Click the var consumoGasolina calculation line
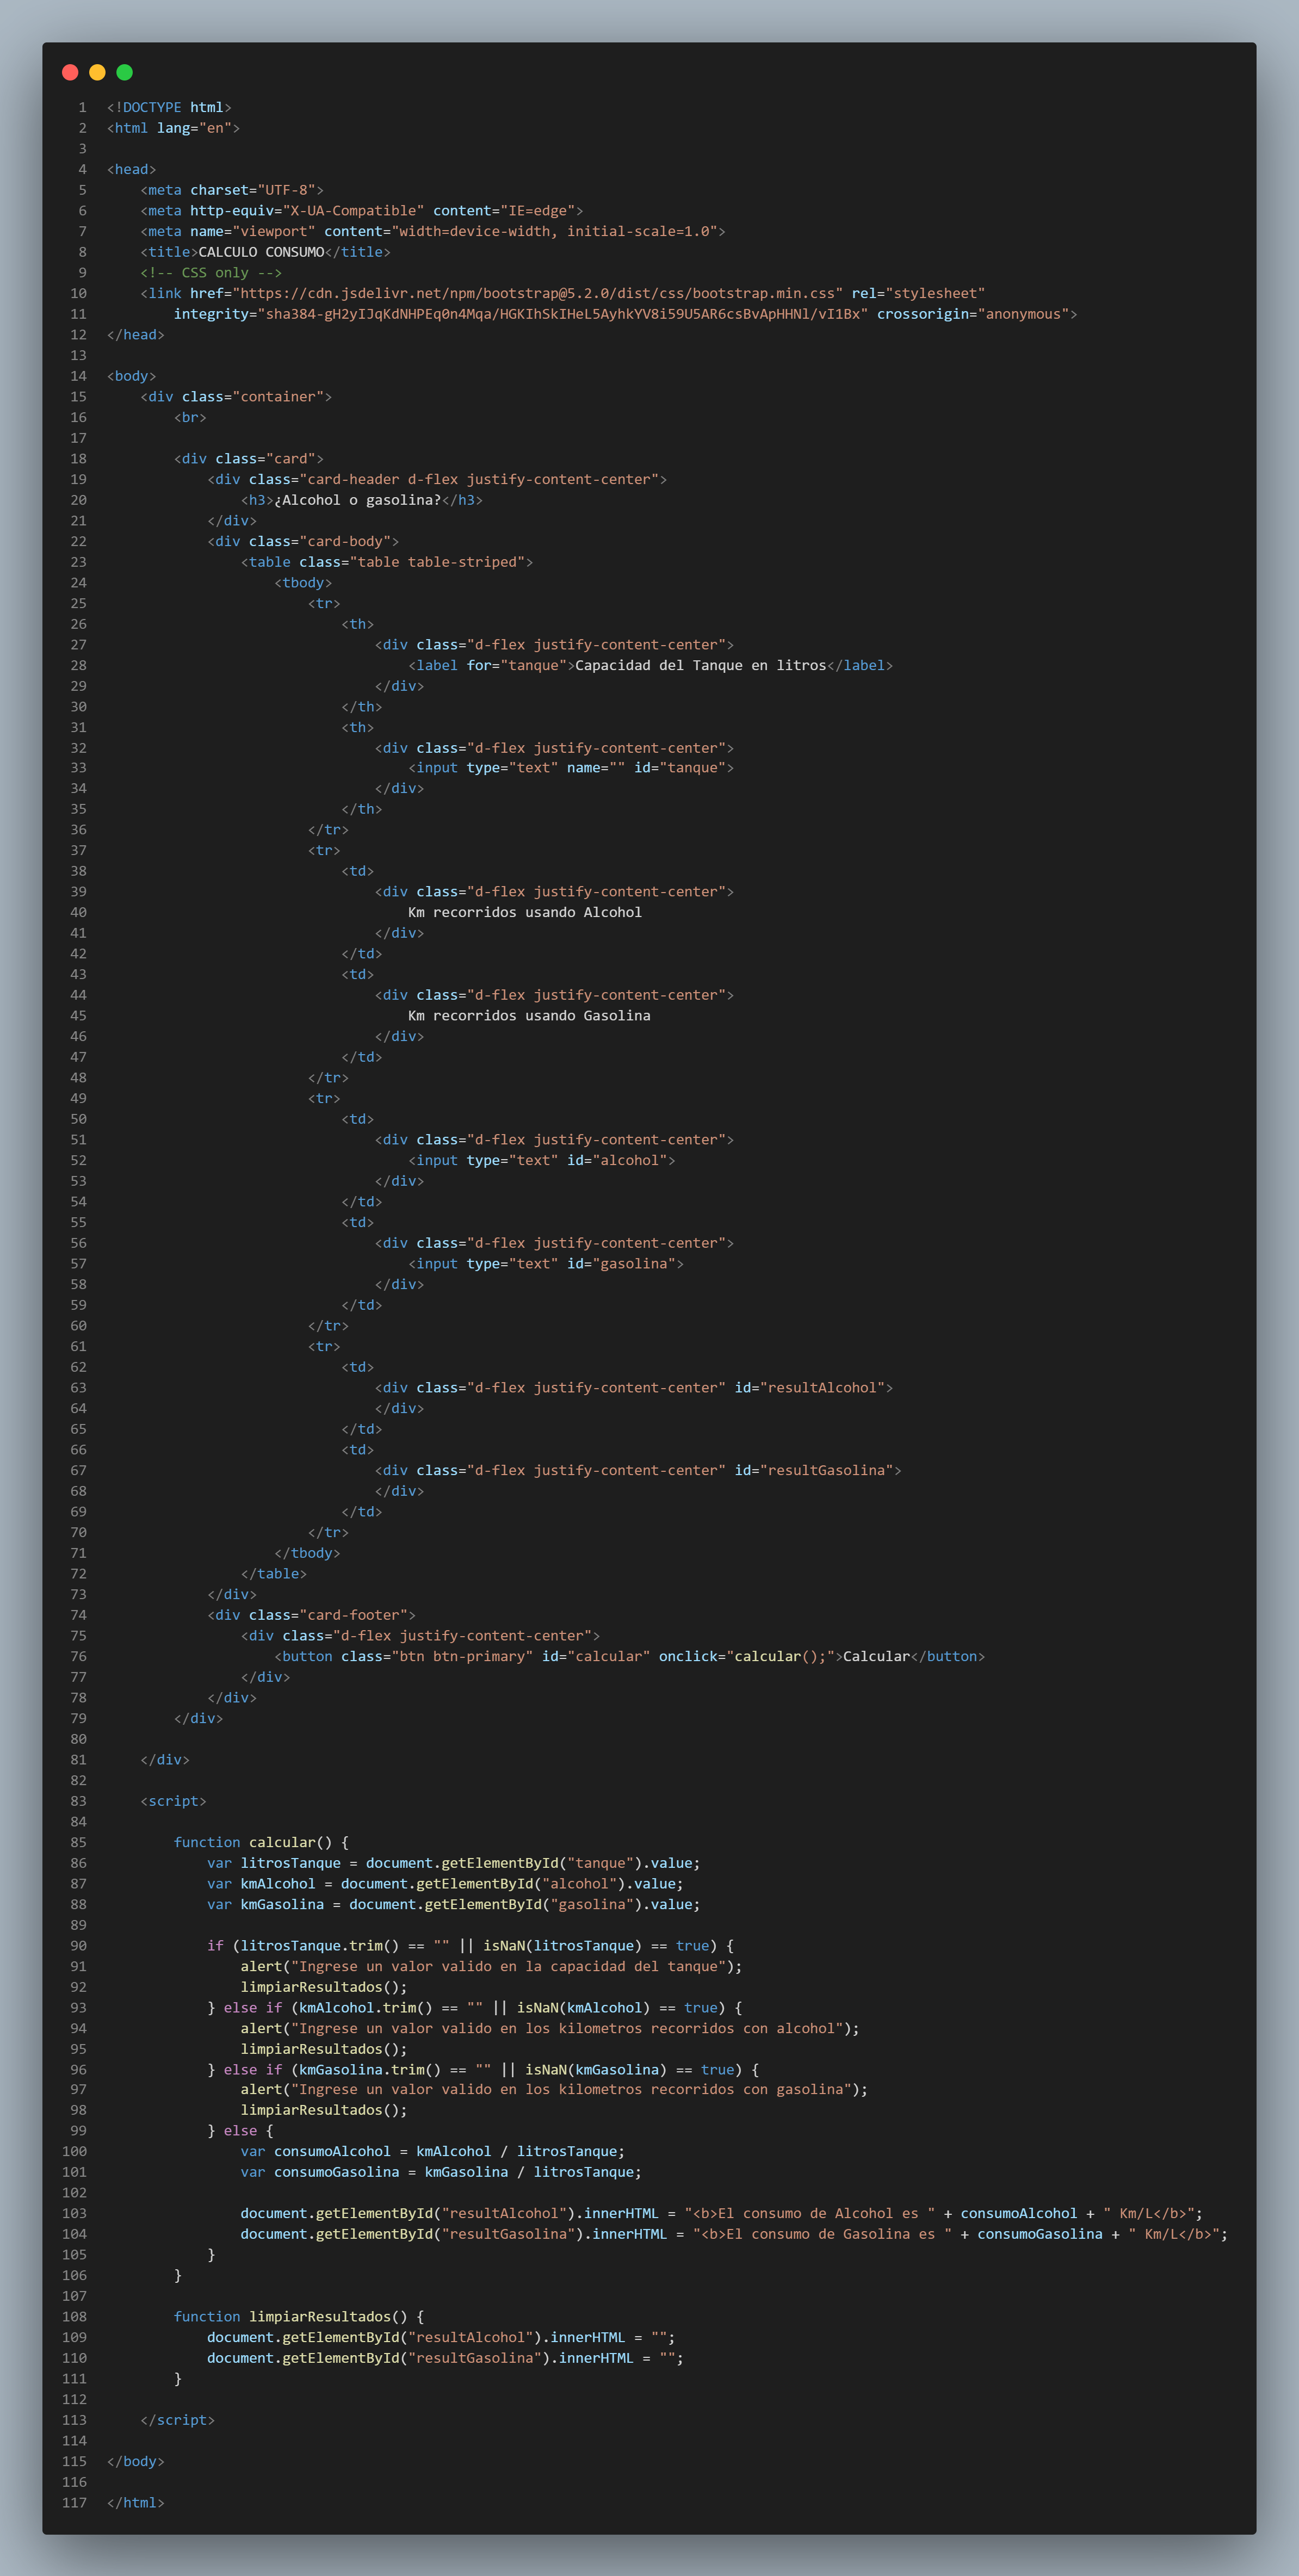The image size is (1299, 2576). [x=441, y=2172]
